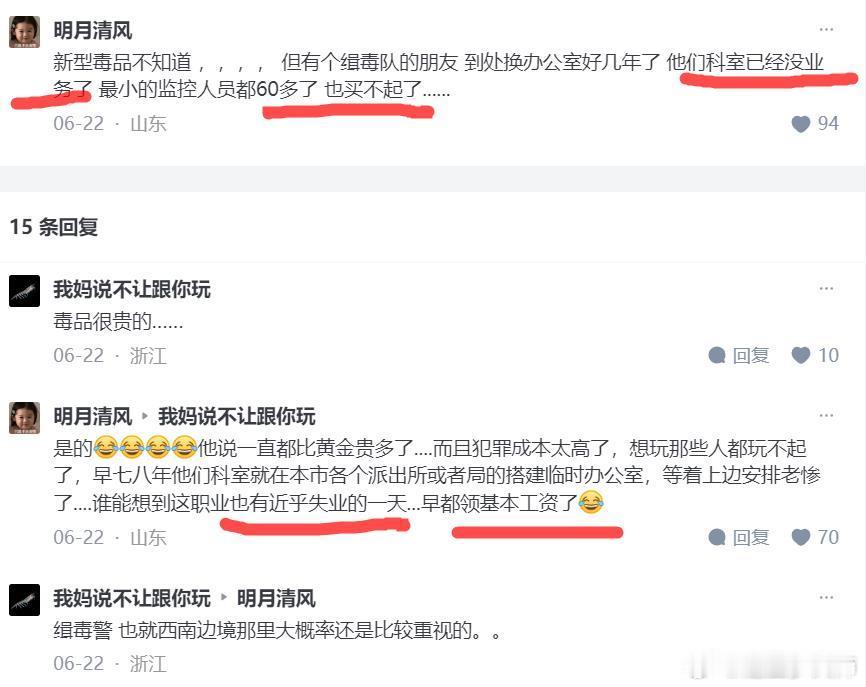
Task: Open the dark avatar beside the 缉毒警 reply
Action: click(x=24, y=600)
